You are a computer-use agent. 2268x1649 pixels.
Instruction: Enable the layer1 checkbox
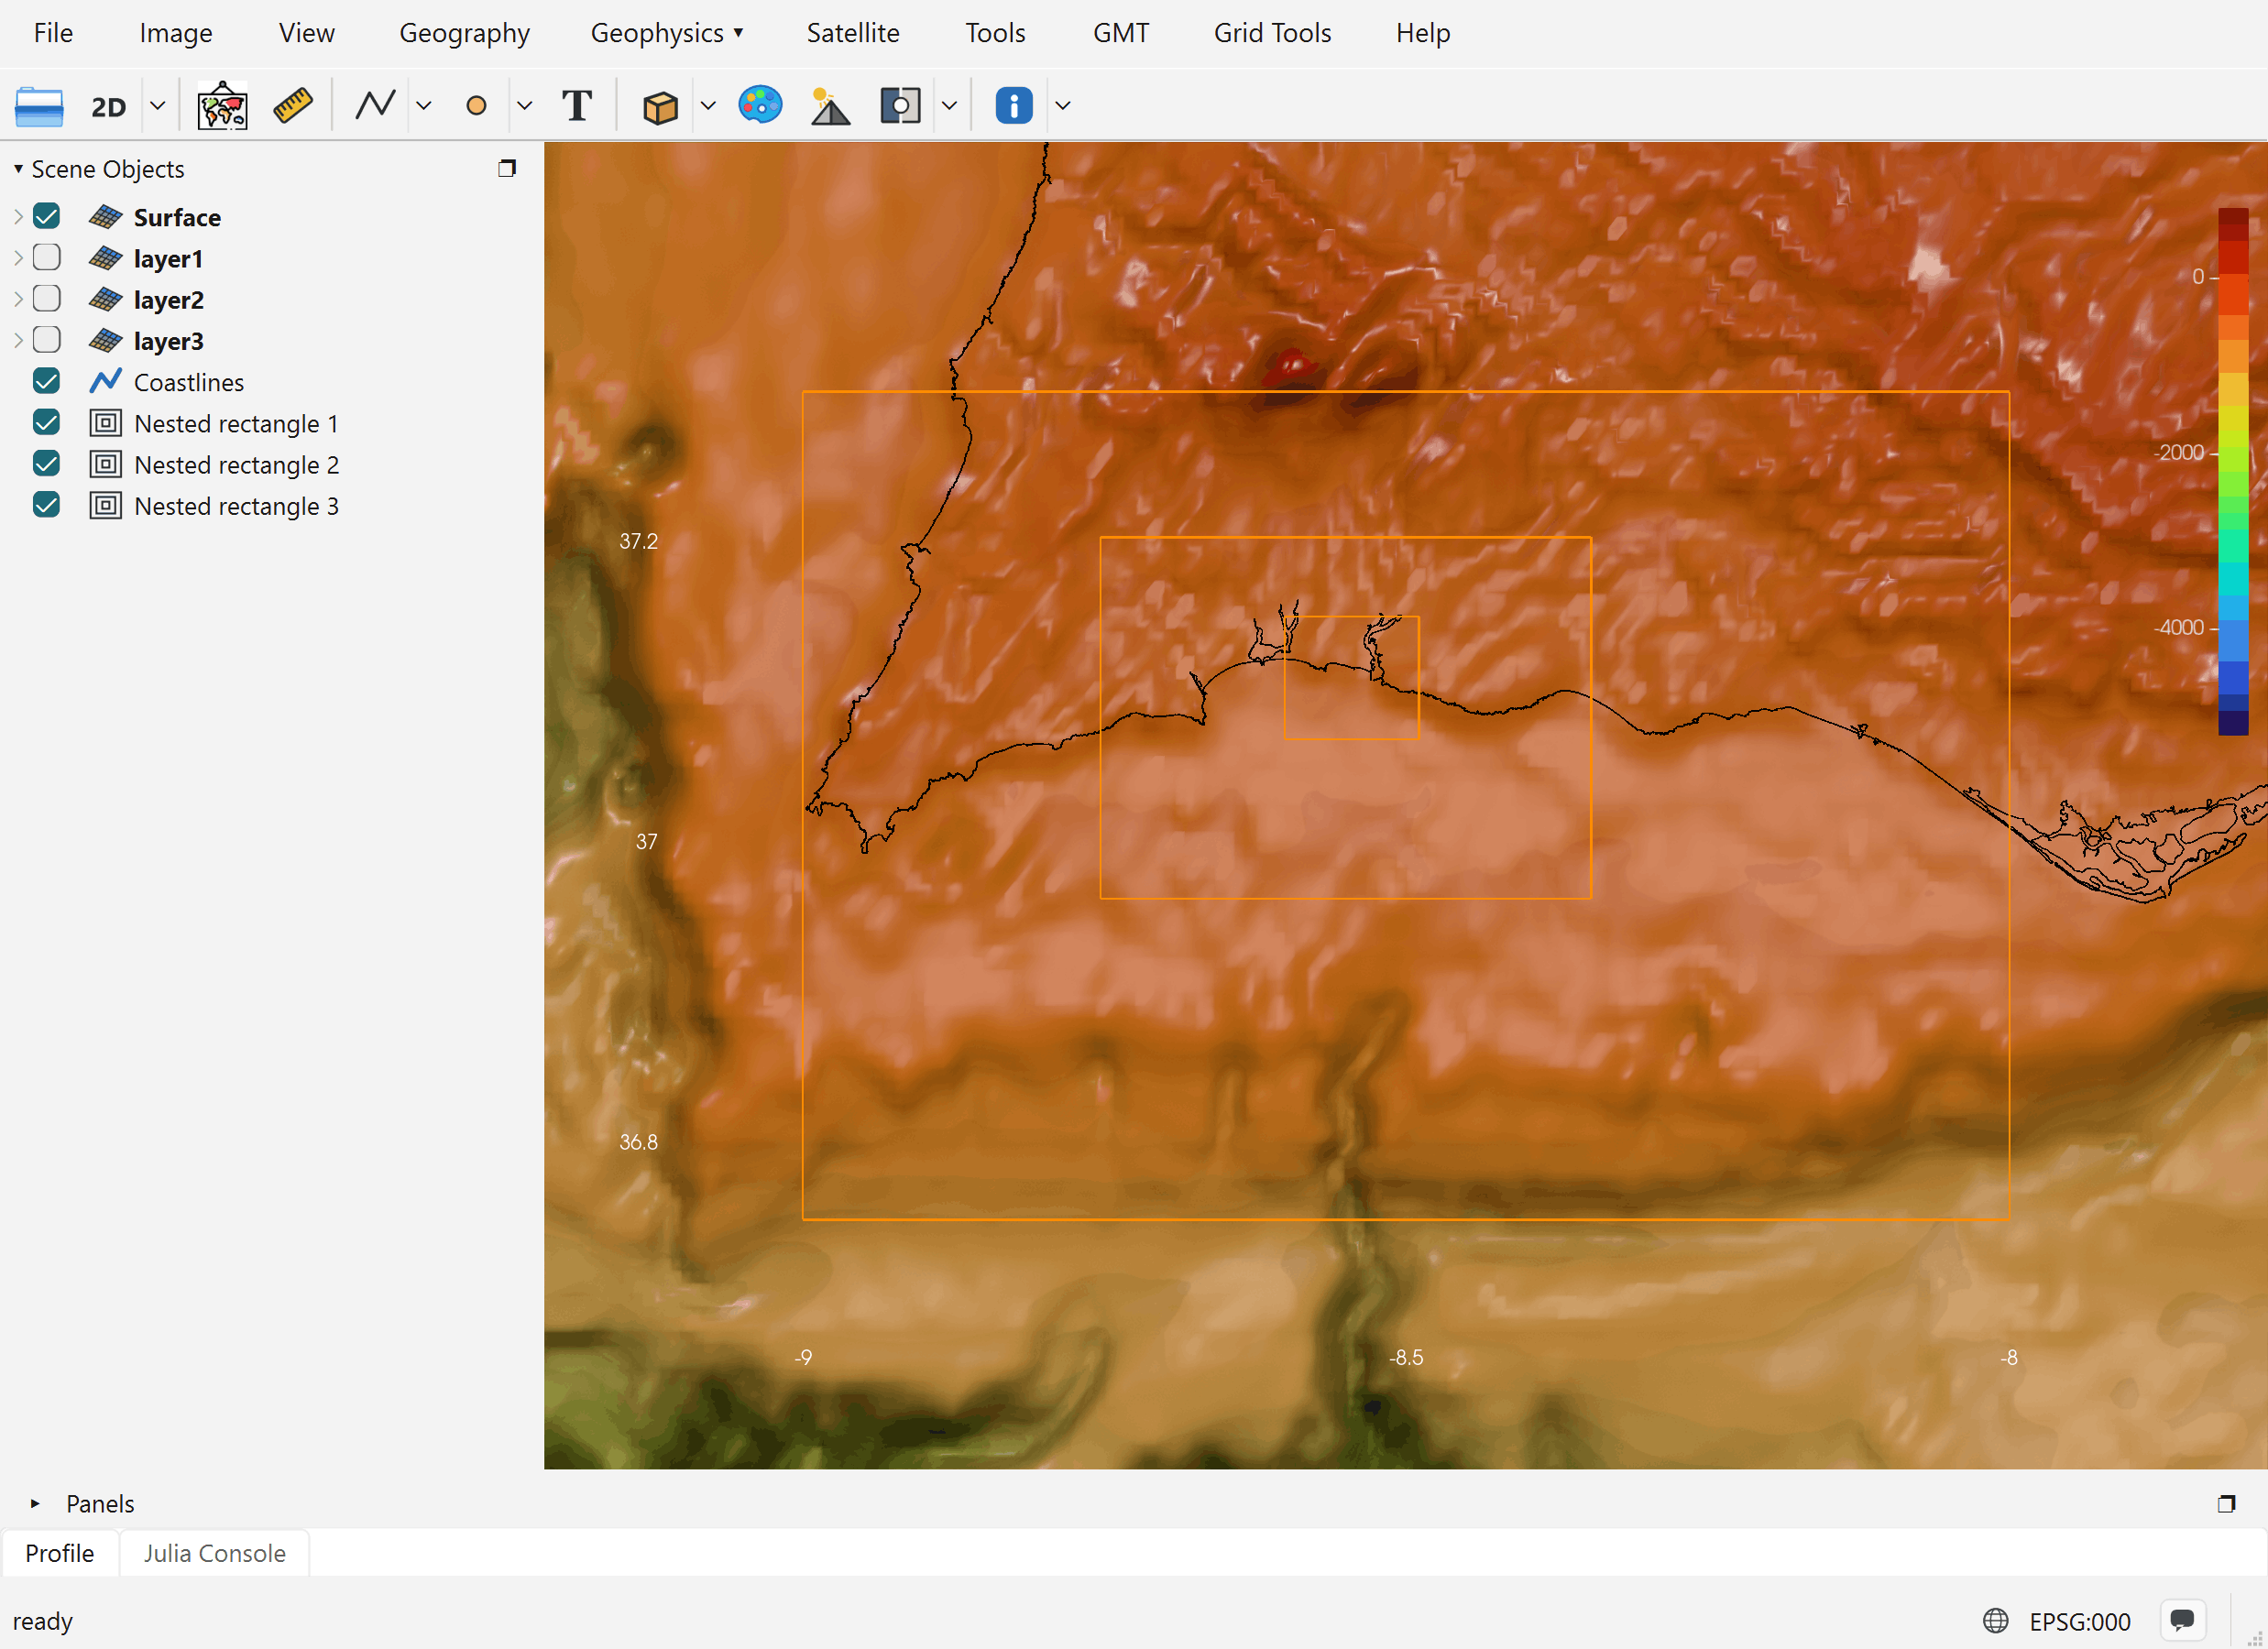[x=46, y=257]
